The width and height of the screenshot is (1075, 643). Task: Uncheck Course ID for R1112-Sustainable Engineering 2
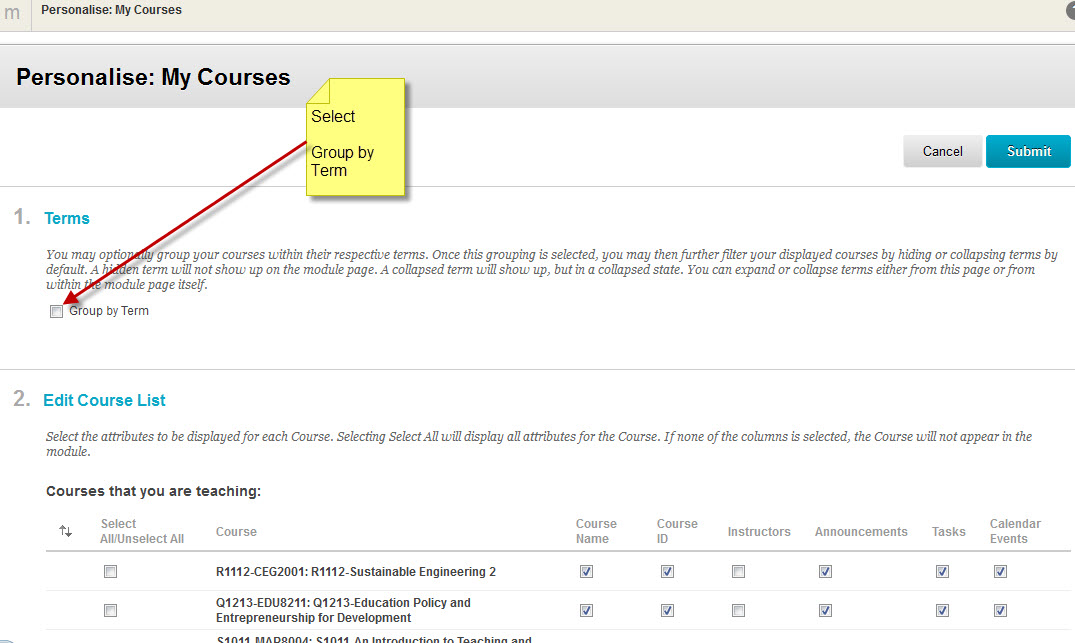point(667,572)
